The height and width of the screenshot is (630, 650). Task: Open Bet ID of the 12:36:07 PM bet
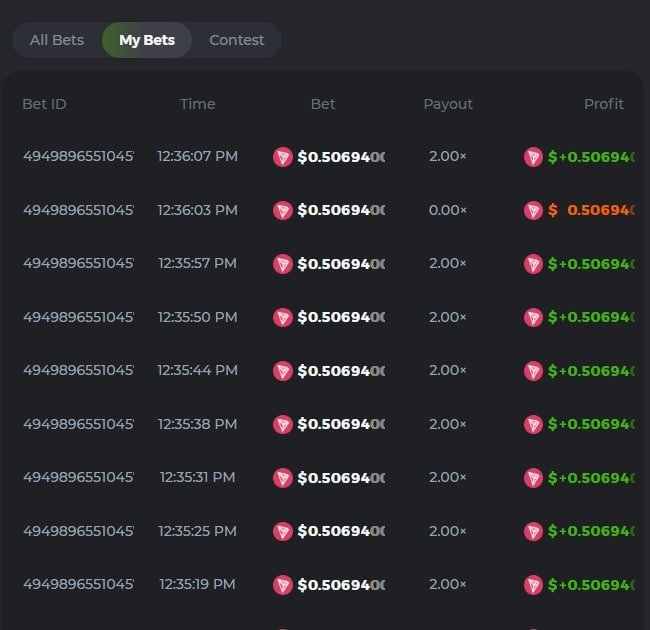click(x=78, y=157)
